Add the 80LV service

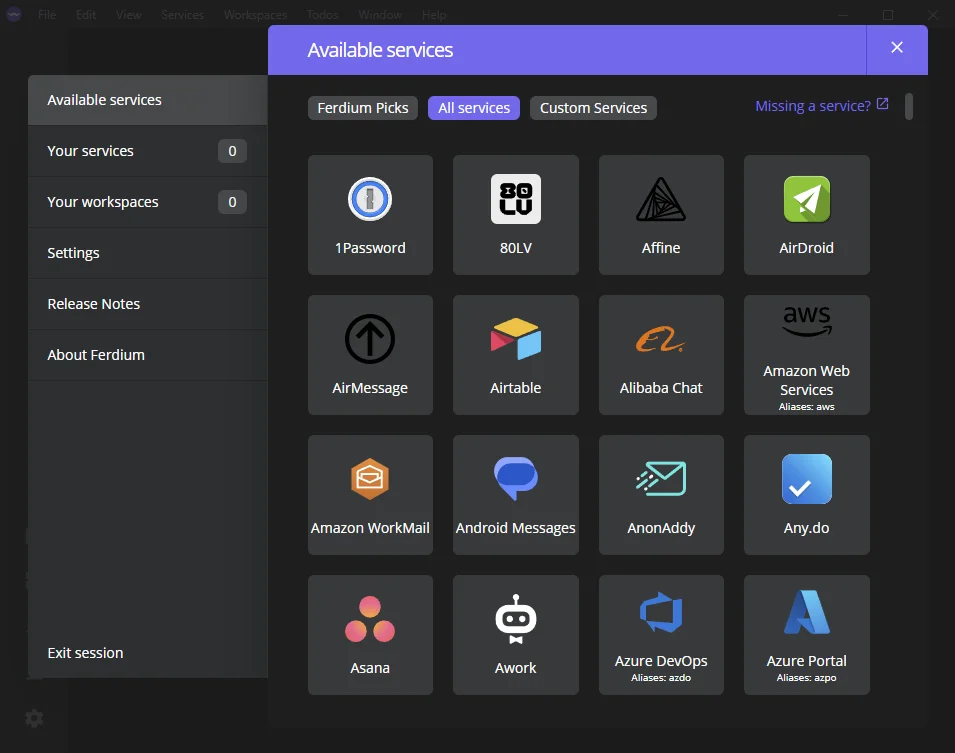(515, 214)
